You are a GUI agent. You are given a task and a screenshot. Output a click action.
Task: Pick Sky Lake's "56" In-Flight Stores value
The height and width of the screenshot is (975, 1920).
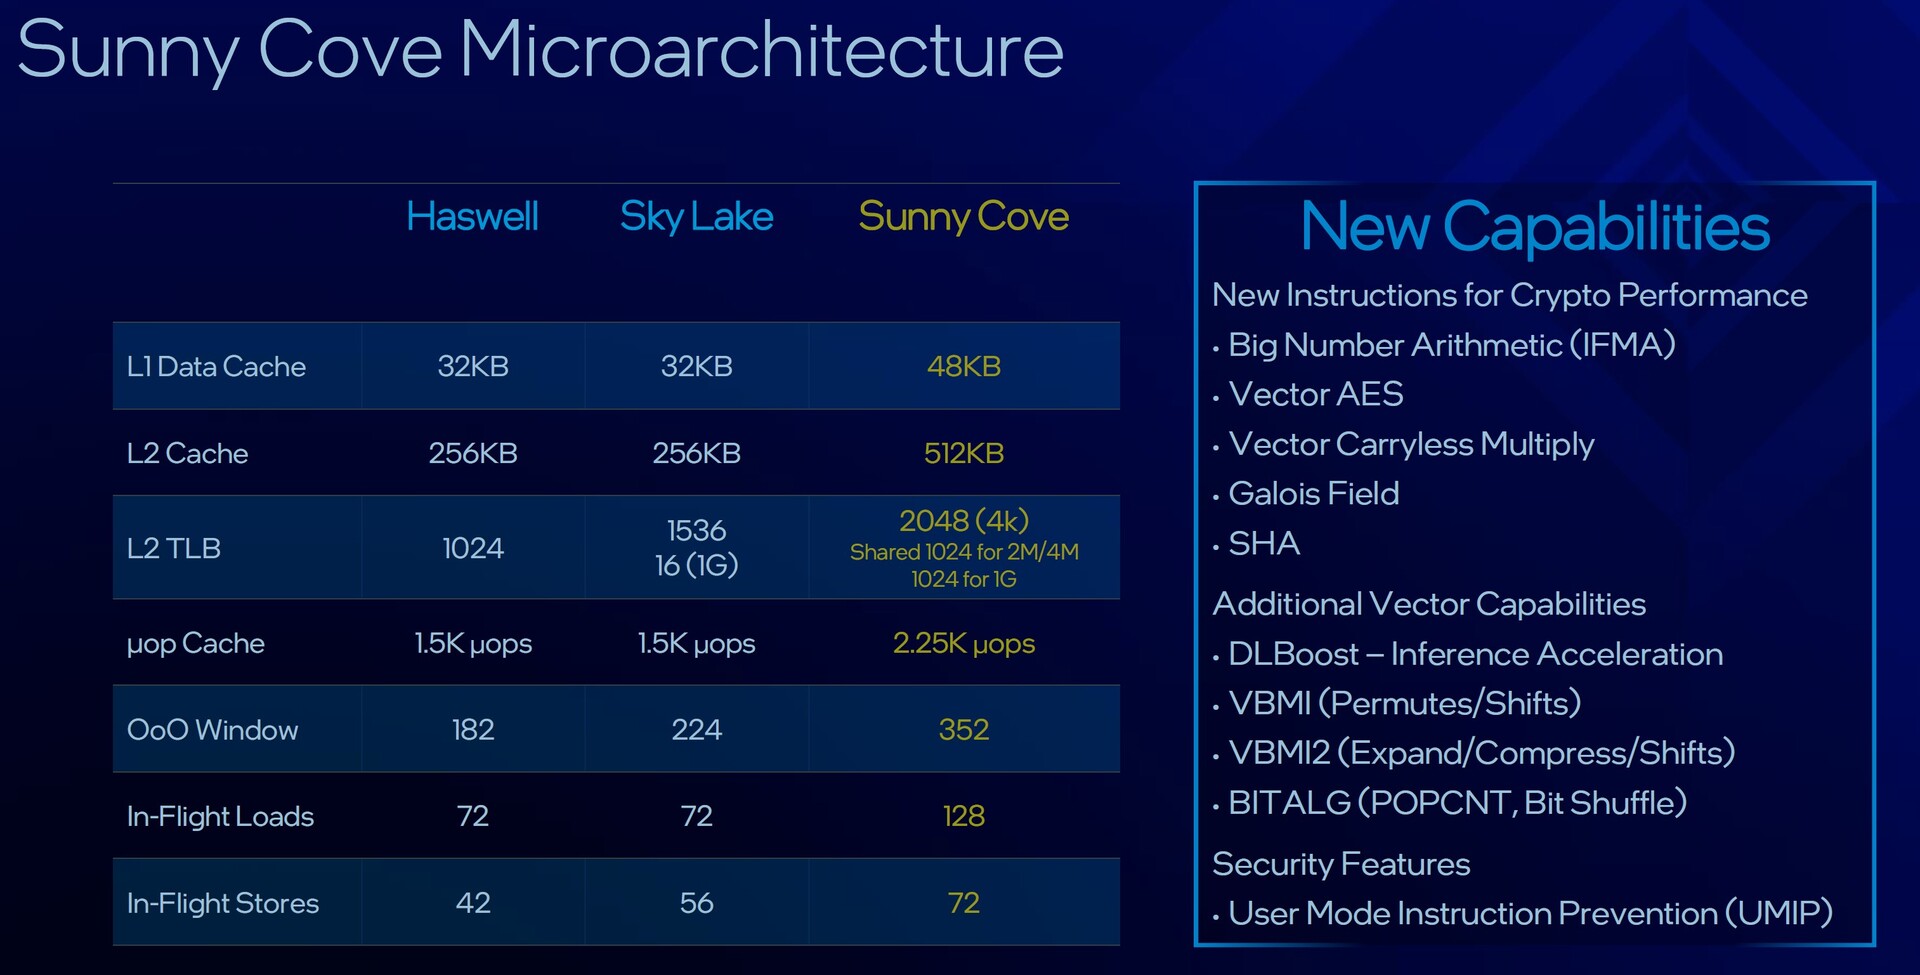697,904
